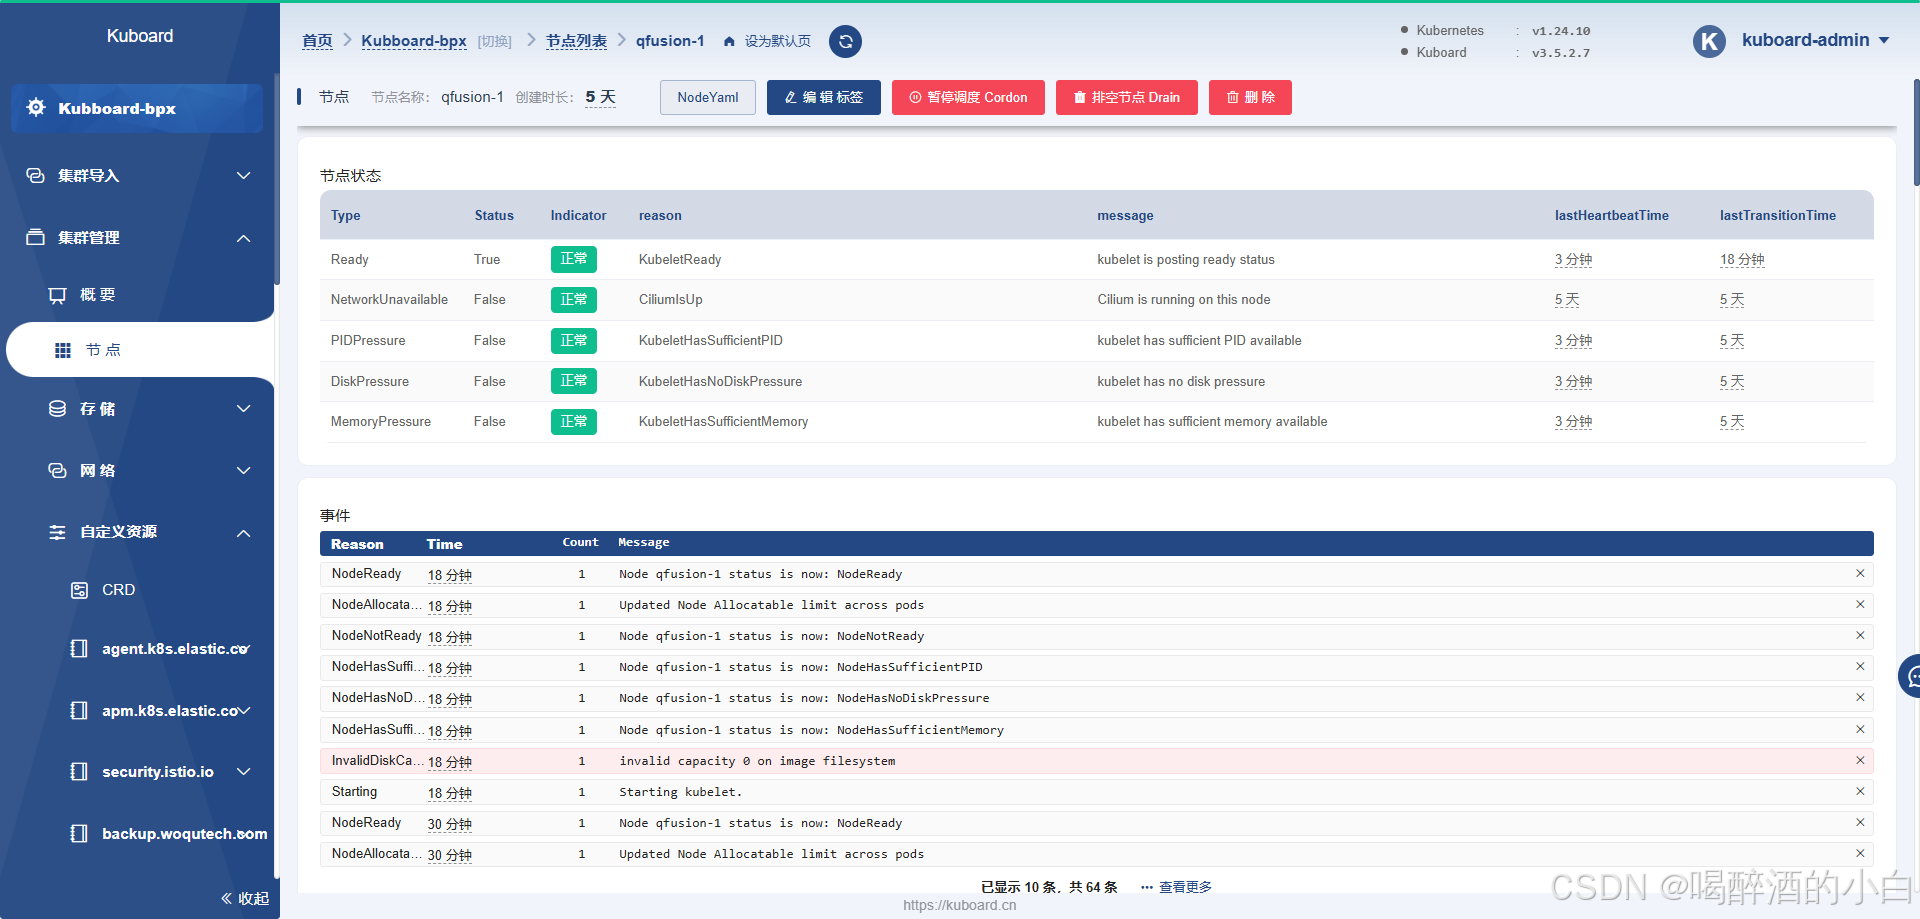
Task: Click the circular refresh icon in breadcrumb
Action: click(x=845, y=41)
